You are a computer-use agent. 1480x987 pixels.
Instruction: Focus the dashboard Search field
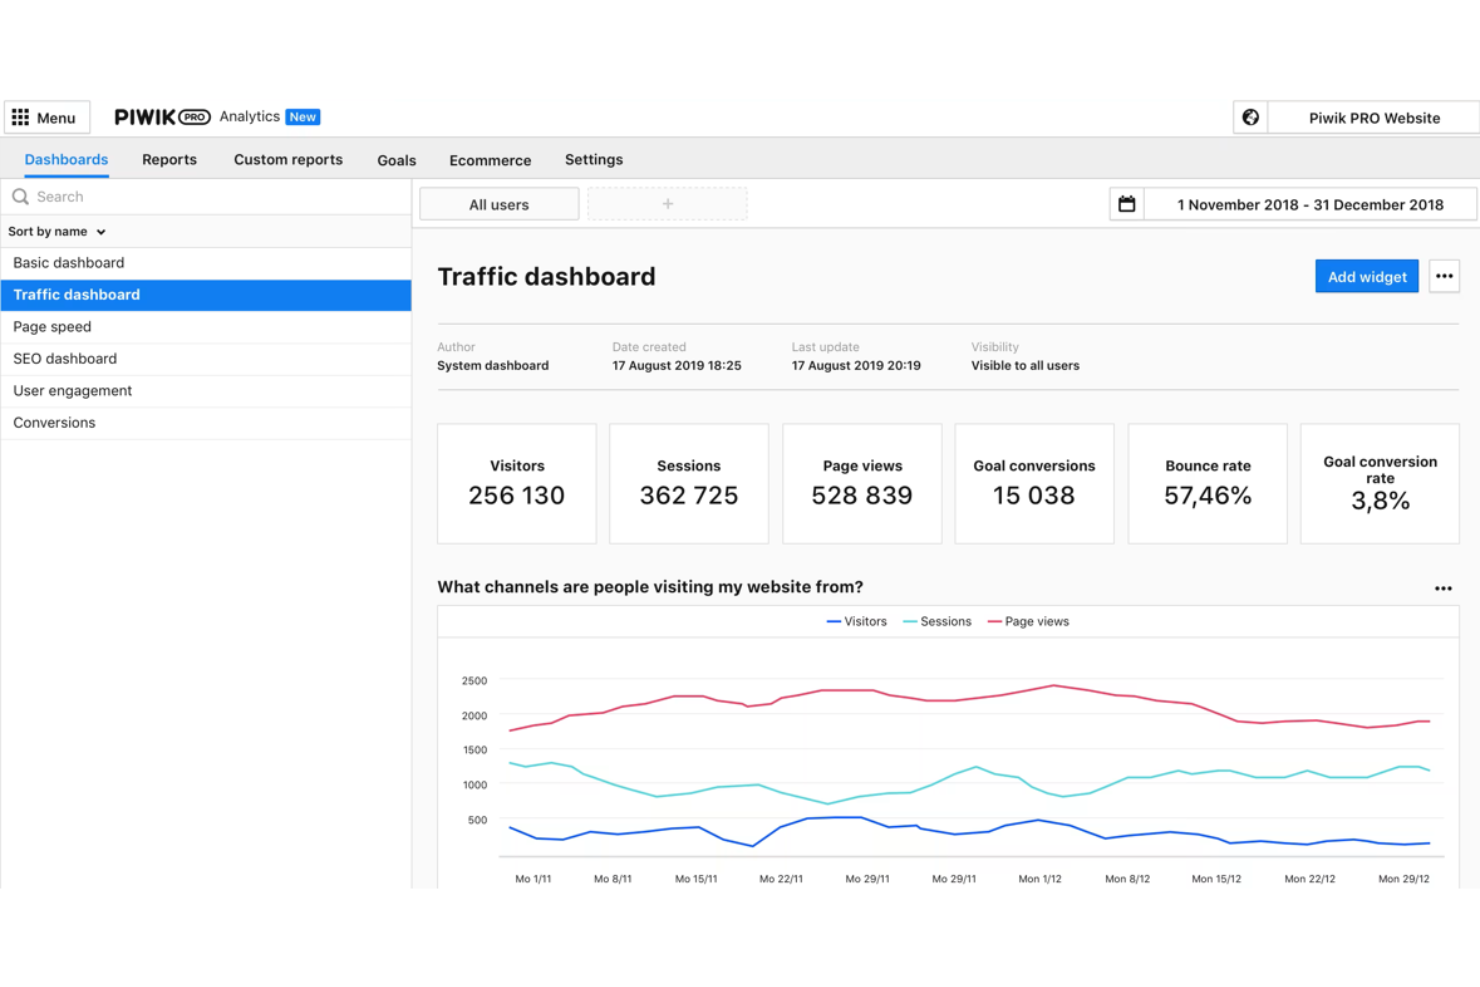point(206,197)
